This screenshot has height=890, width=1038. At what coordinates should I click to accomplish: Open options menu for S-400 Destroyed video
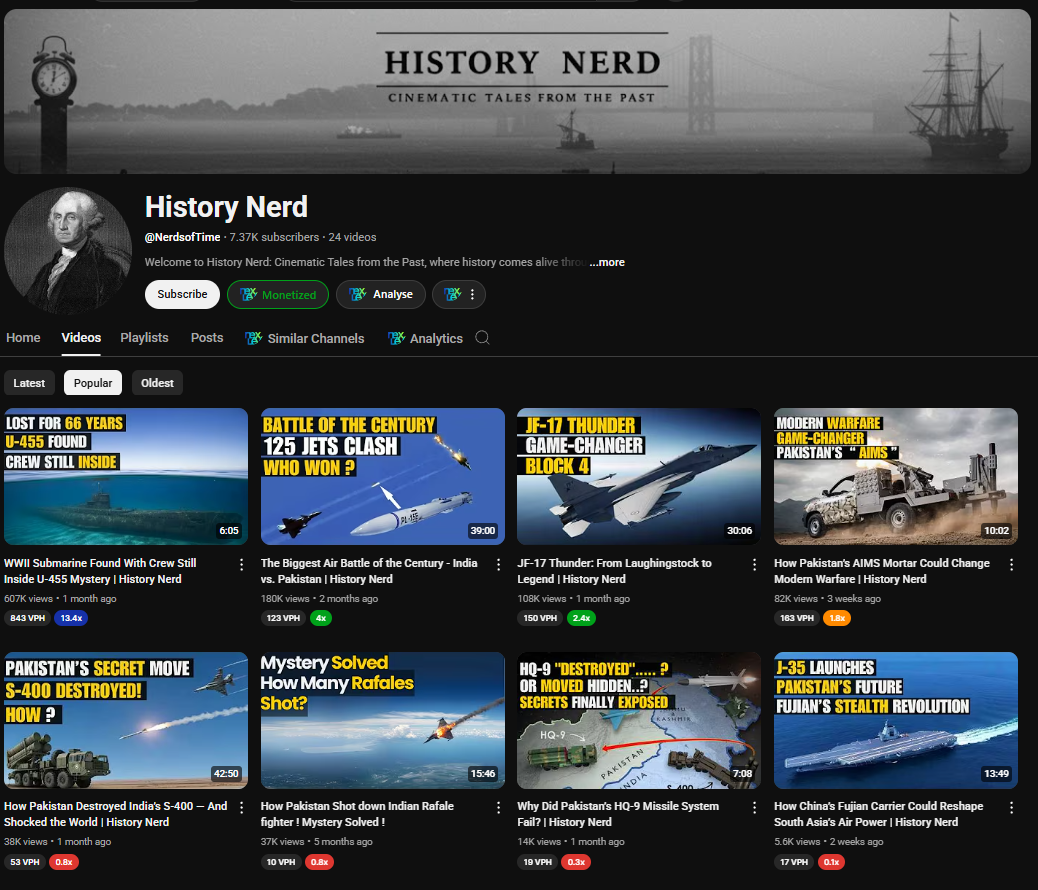pyautogui.click(x=241, y=807)
